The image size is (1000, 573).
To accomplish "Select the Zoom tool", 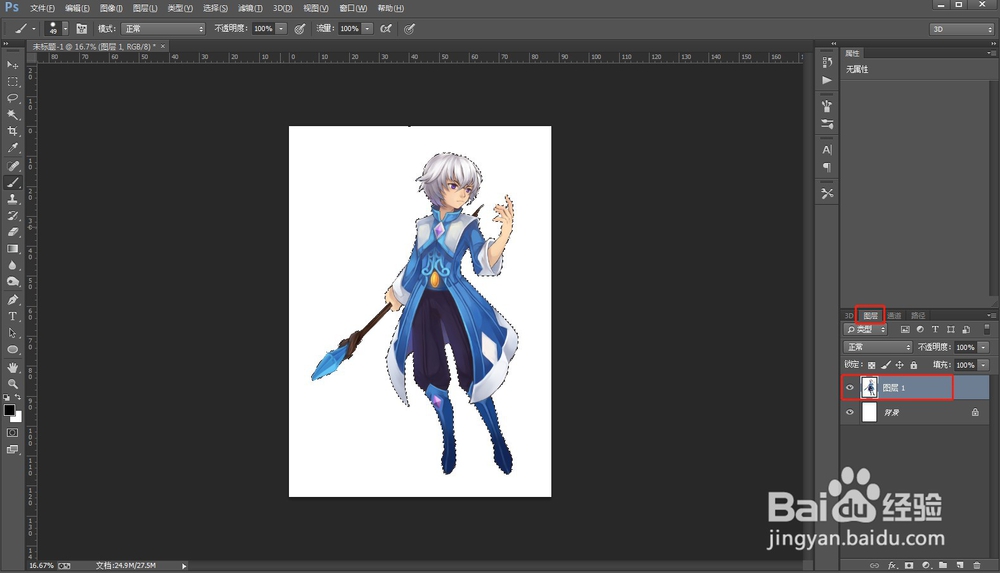I will coord(12,384).
